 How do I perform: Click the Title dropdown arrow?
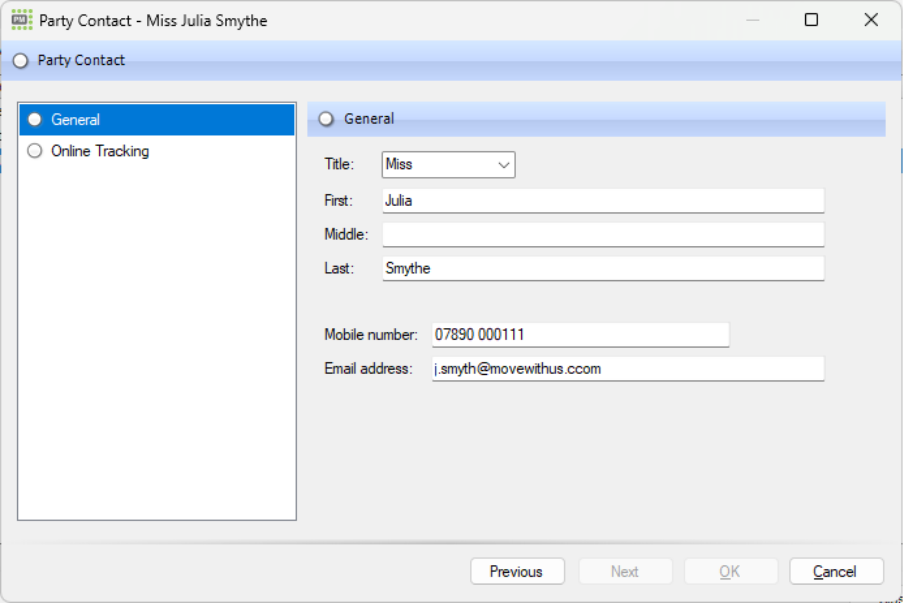point(504,164)
